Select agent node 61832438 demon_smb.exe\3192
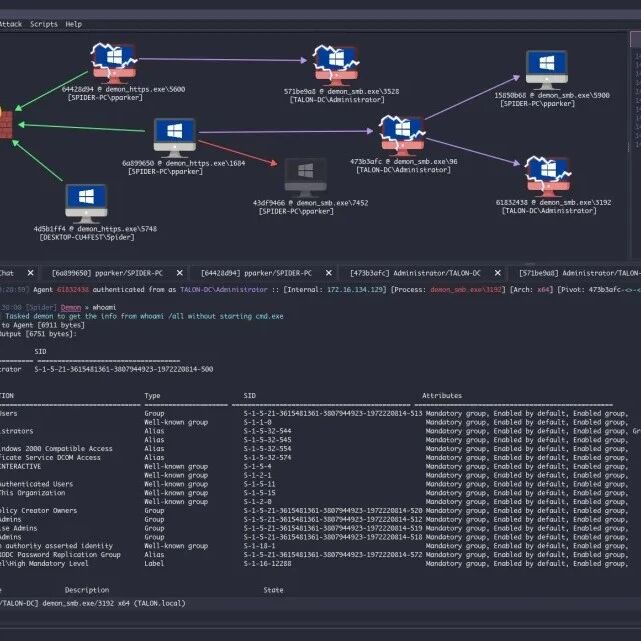Screen dimensions: 641x641 (548, 177)
